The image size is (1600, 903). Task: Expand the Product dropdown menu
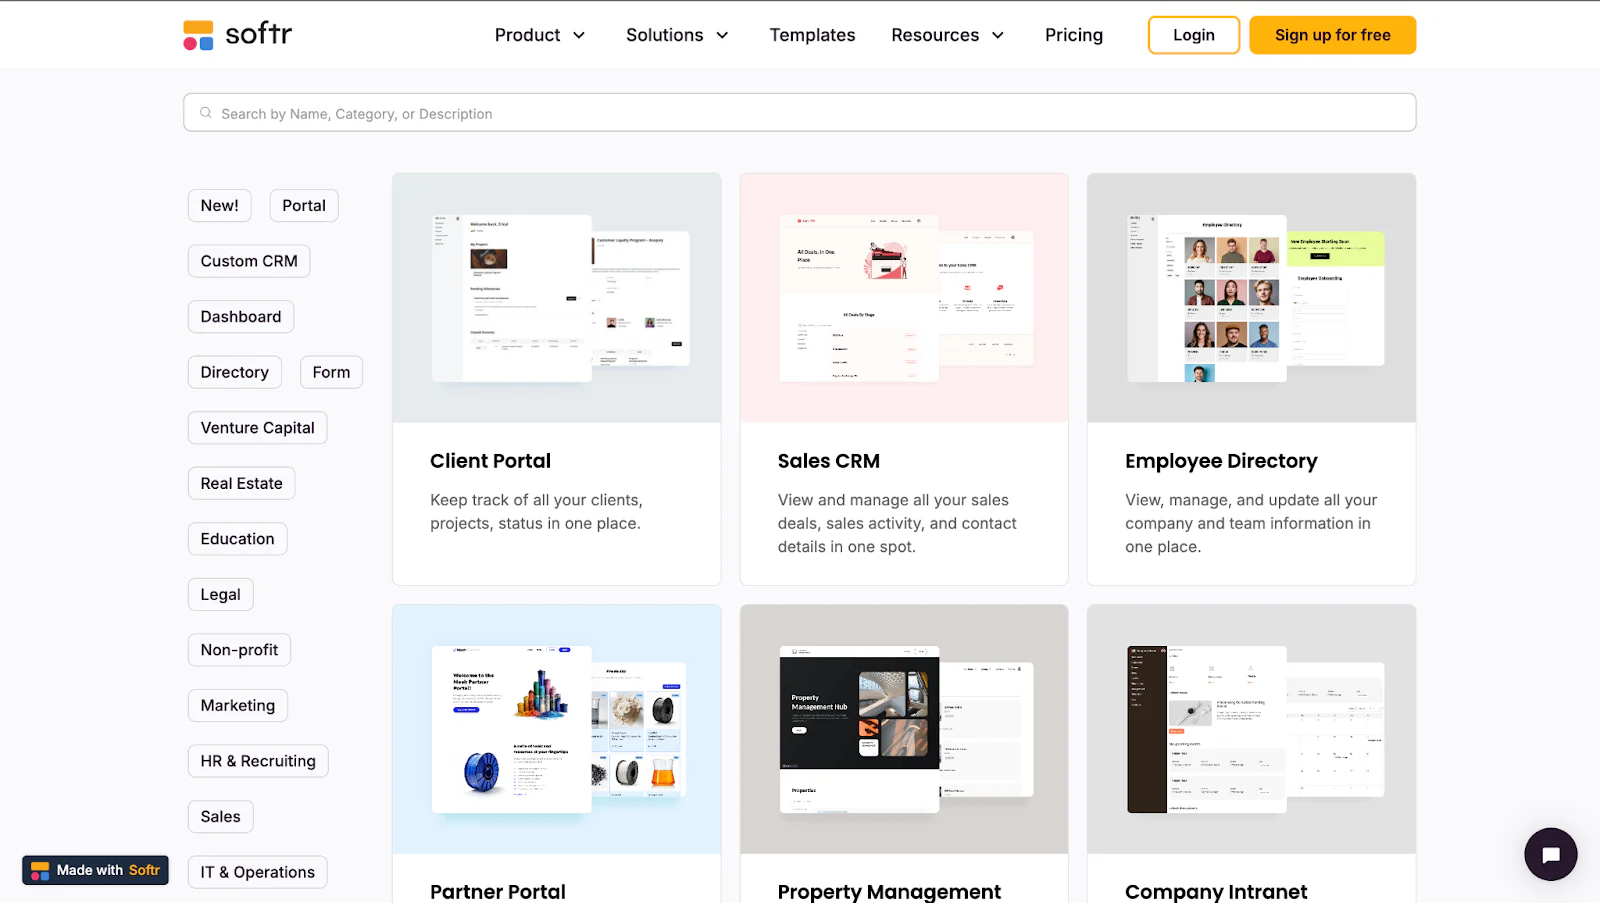pos(540,35)
